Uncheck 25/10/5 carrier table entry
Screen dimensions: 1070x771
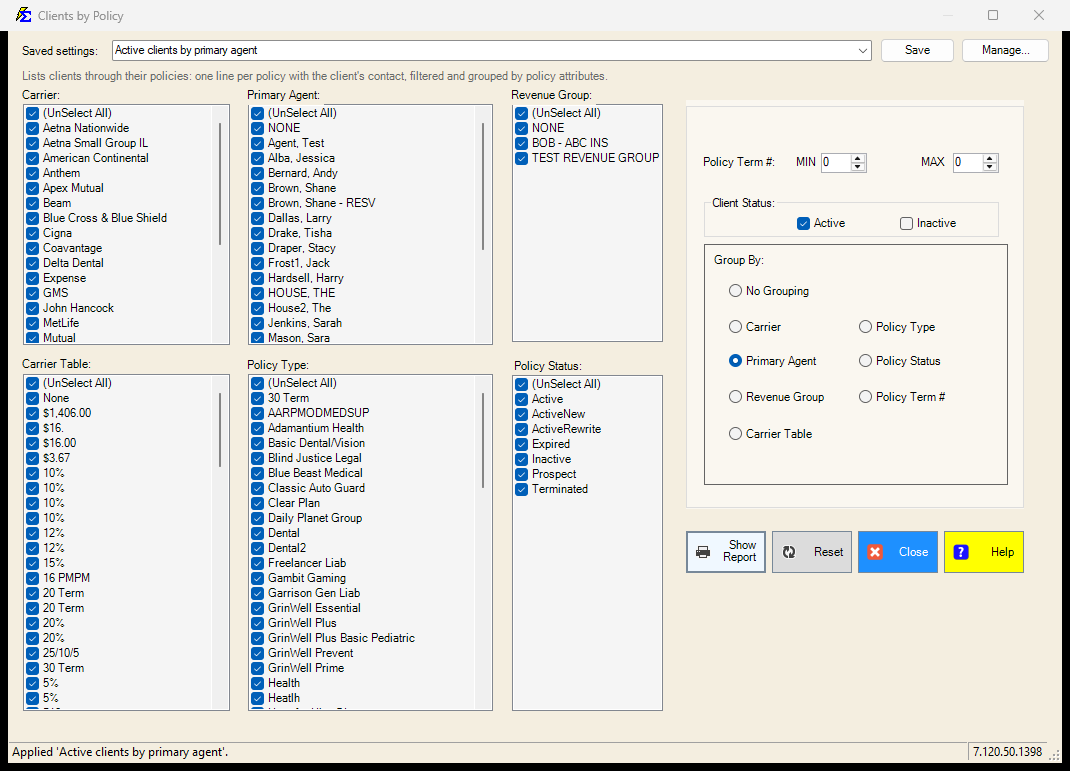[x=32, y=654]
